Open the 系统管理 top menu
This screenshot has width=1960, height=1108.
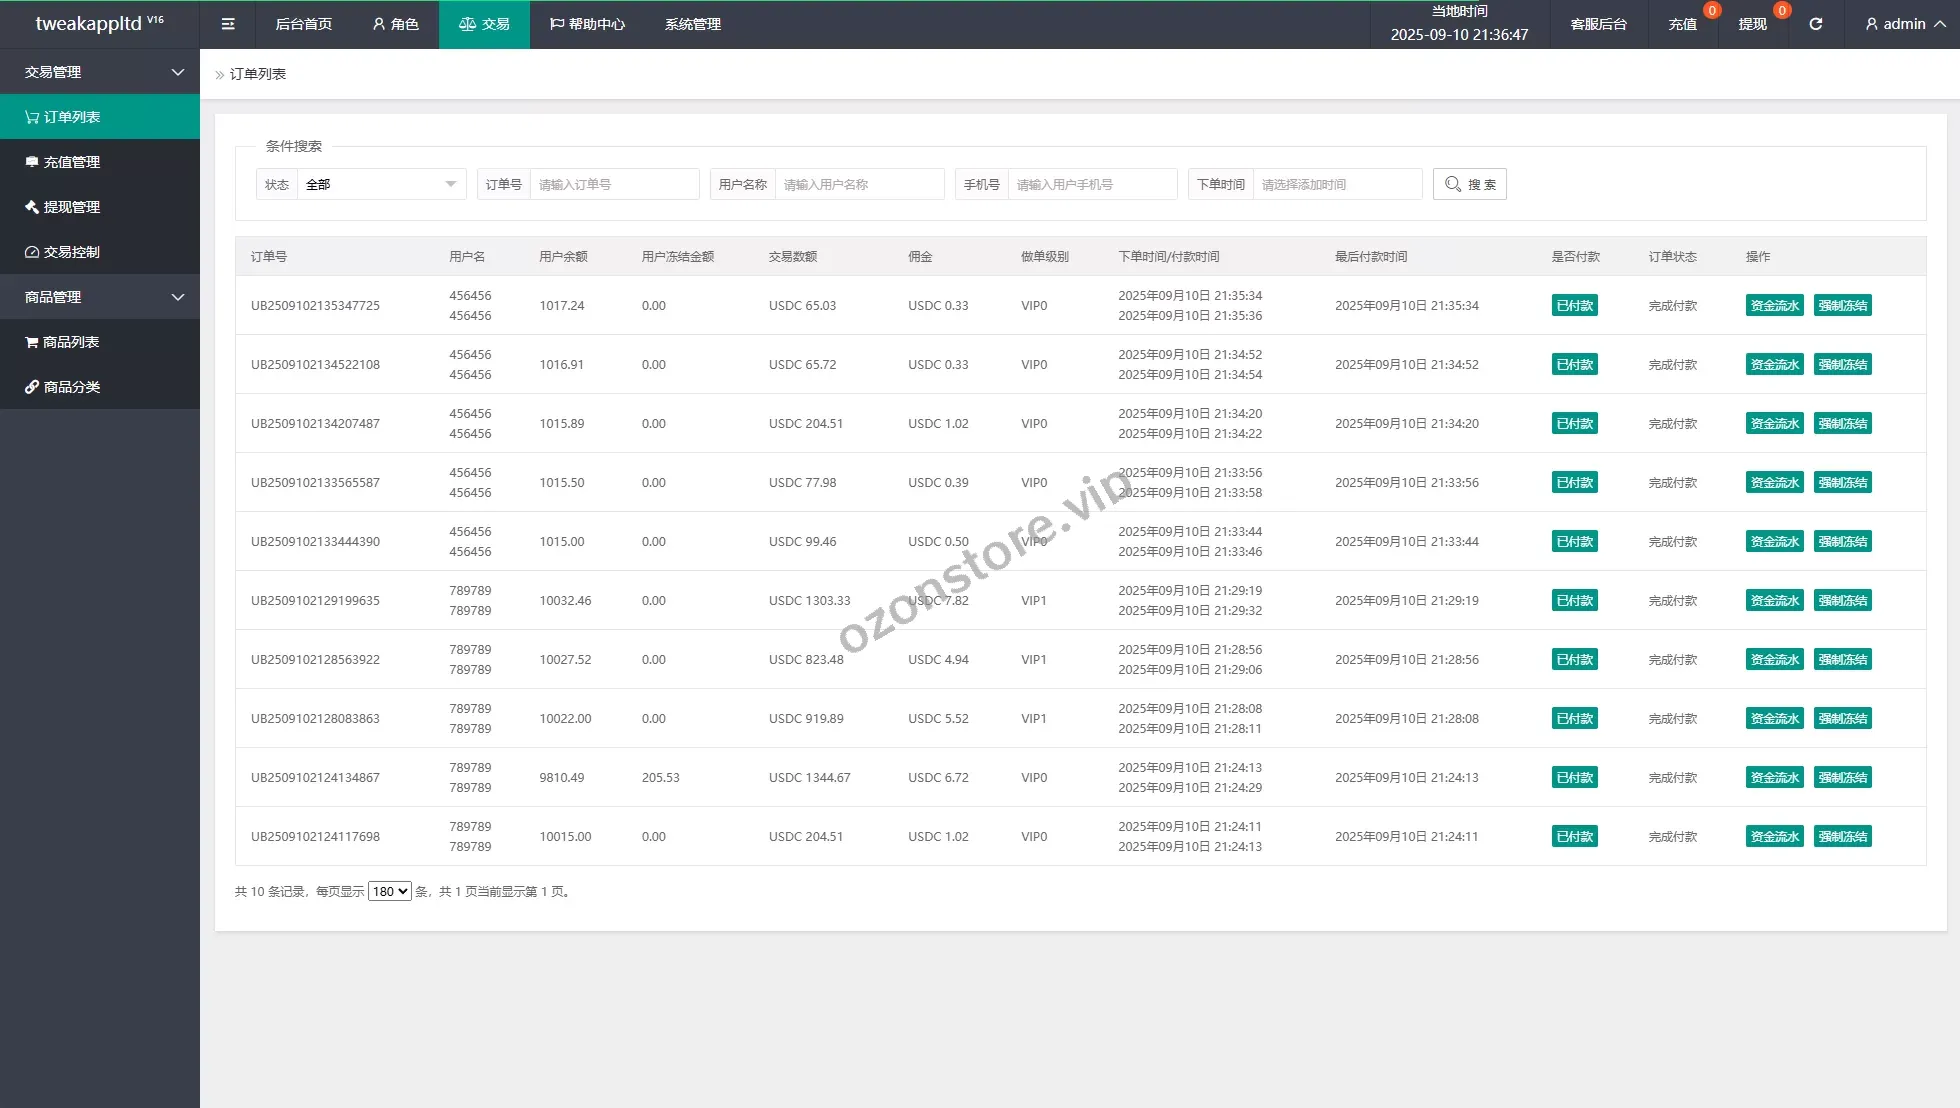point(692,24)
